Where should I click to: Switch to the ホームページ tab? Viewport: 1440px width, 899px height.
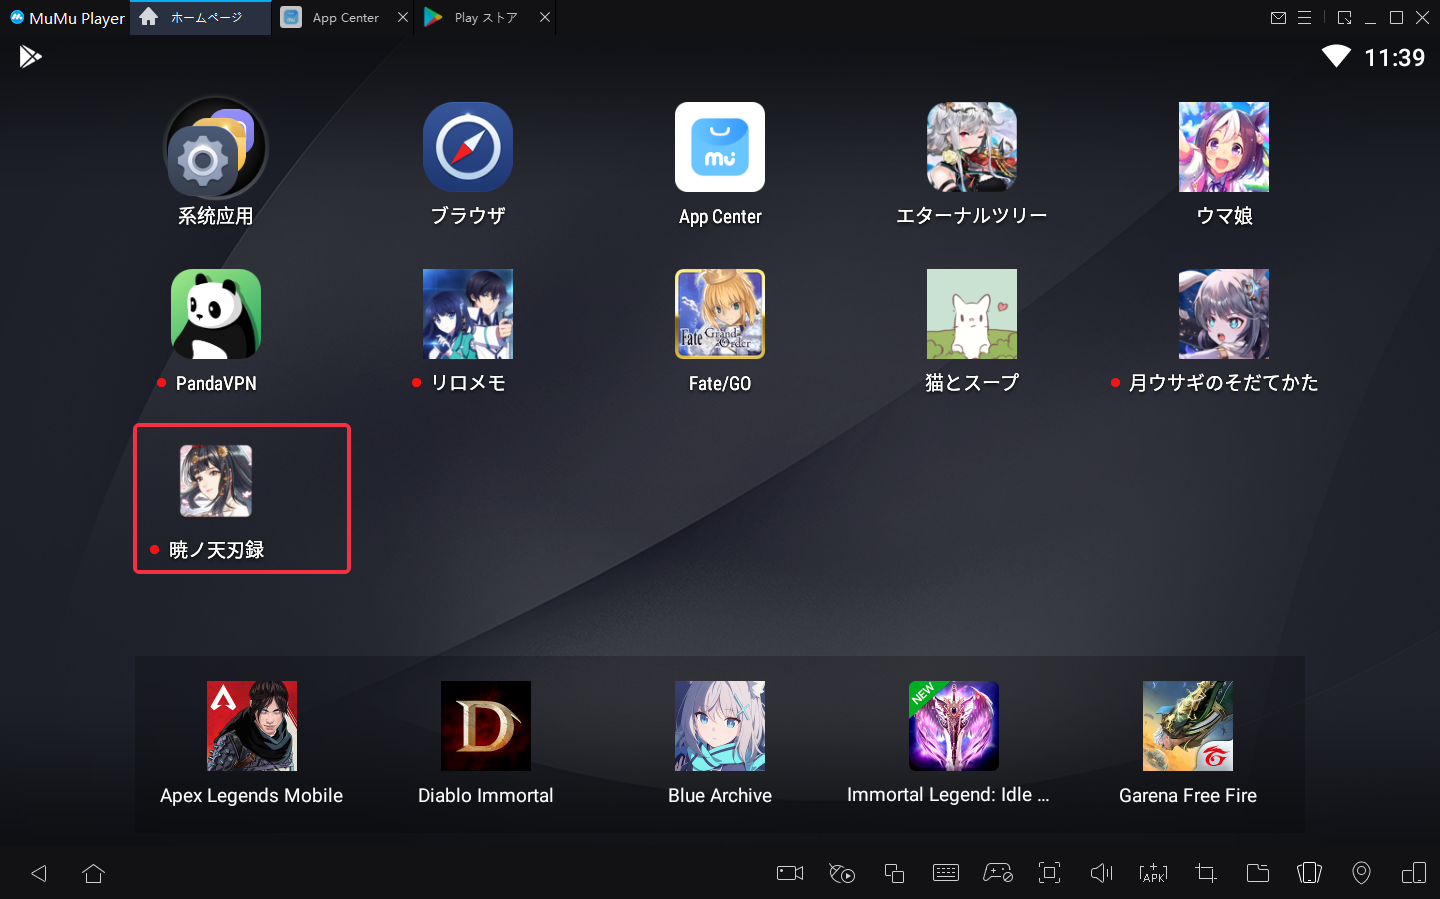[200, 17]
